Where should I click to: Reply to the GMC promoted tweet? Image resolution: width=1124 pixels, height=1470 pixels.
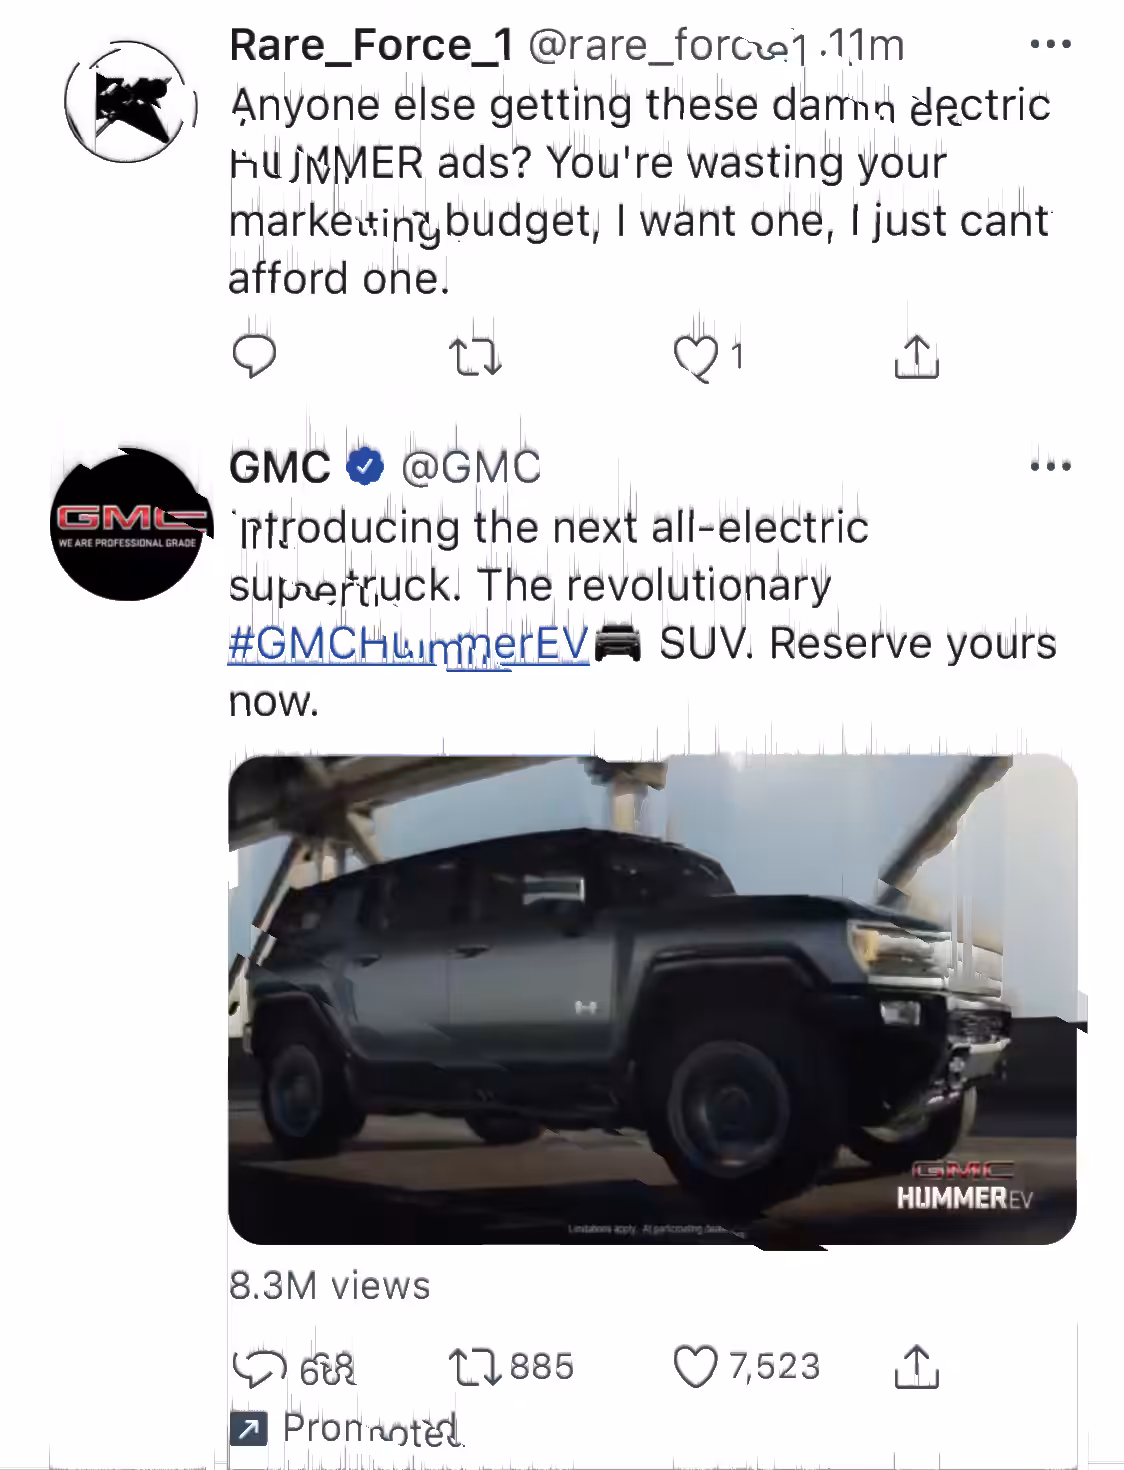coord(254,1367)
